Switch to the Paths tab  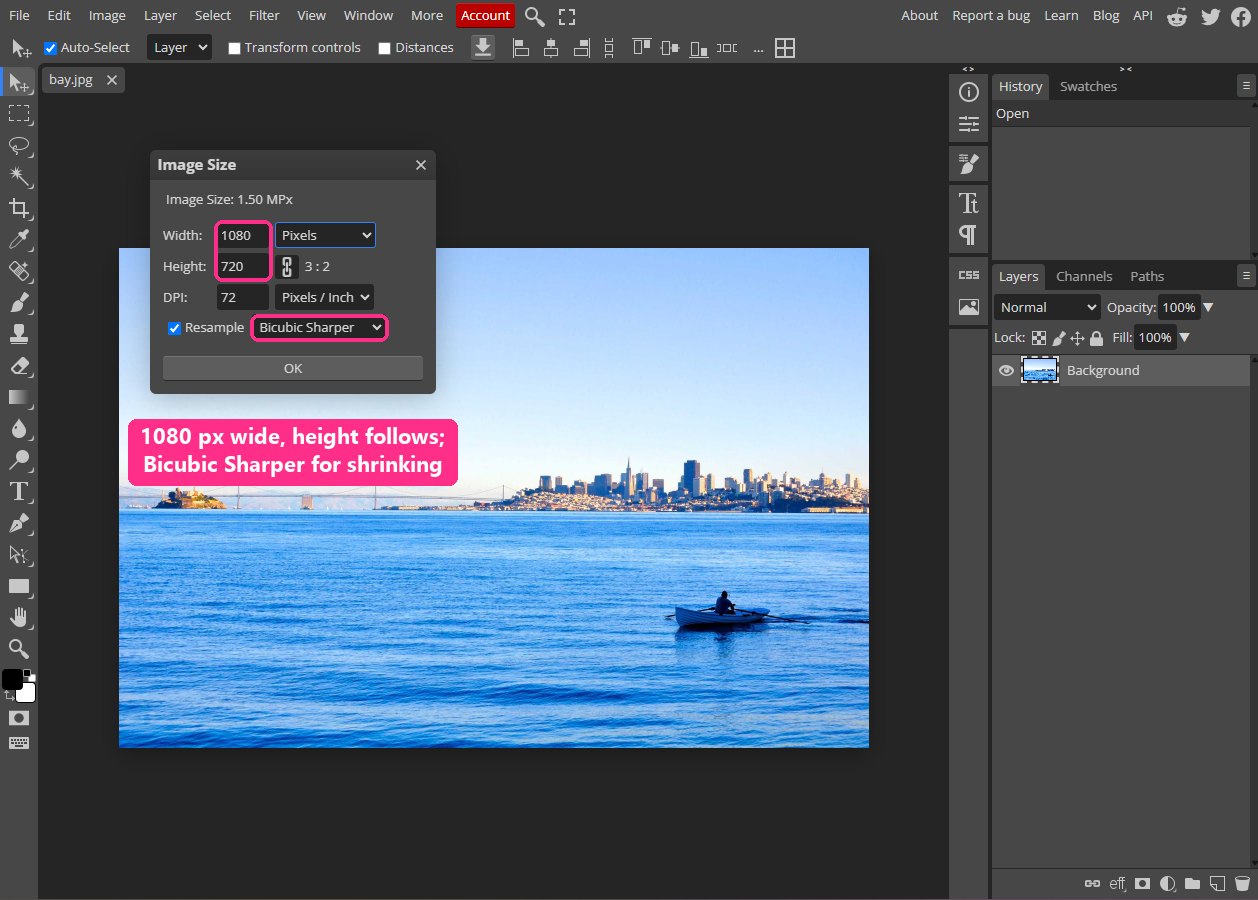[1147, 276]
